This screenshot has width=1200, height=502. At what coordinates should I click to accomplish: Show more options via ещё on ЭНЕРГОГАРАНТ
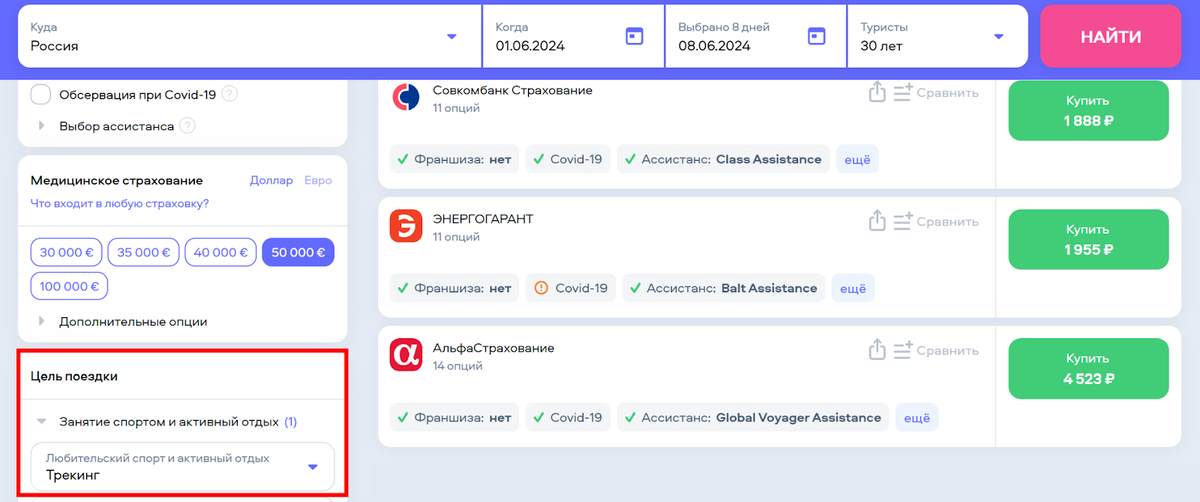click(x=852, y=288)
